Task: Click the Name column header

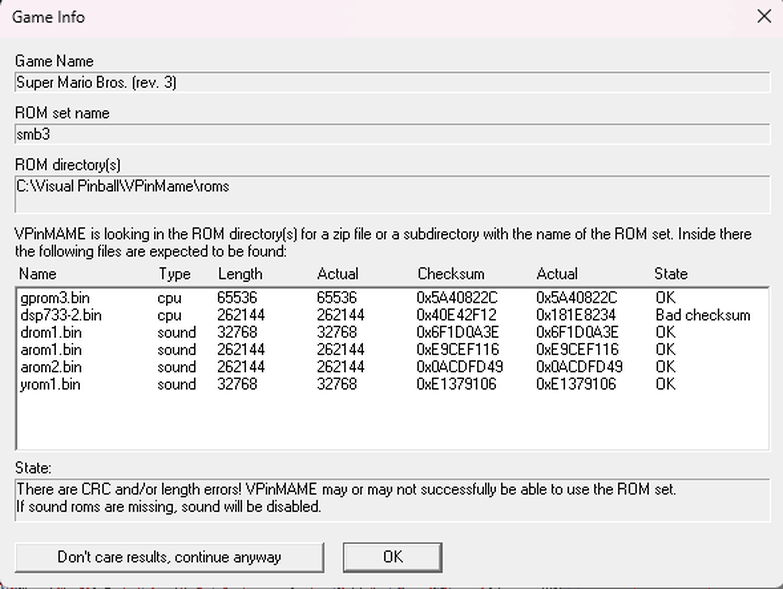Action: pos(37,274)
